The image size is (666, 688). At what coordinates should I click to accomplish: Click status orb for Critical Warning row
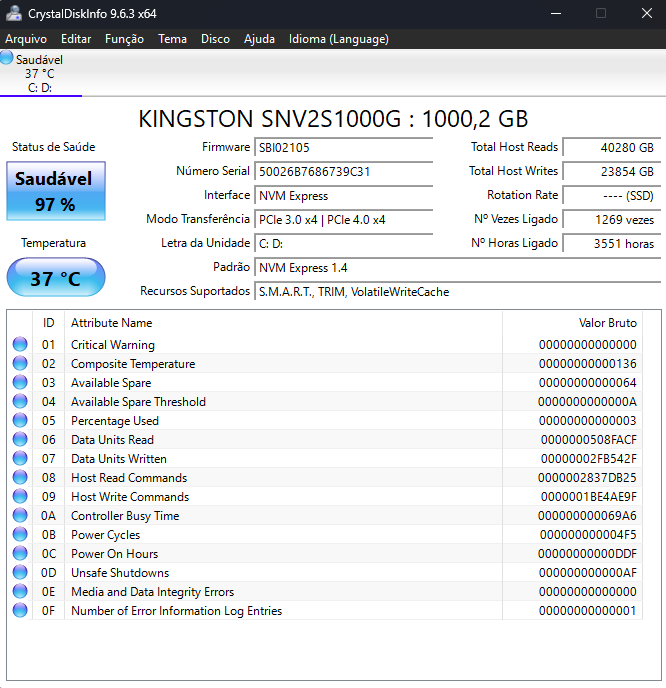click(x=20, y=344)
